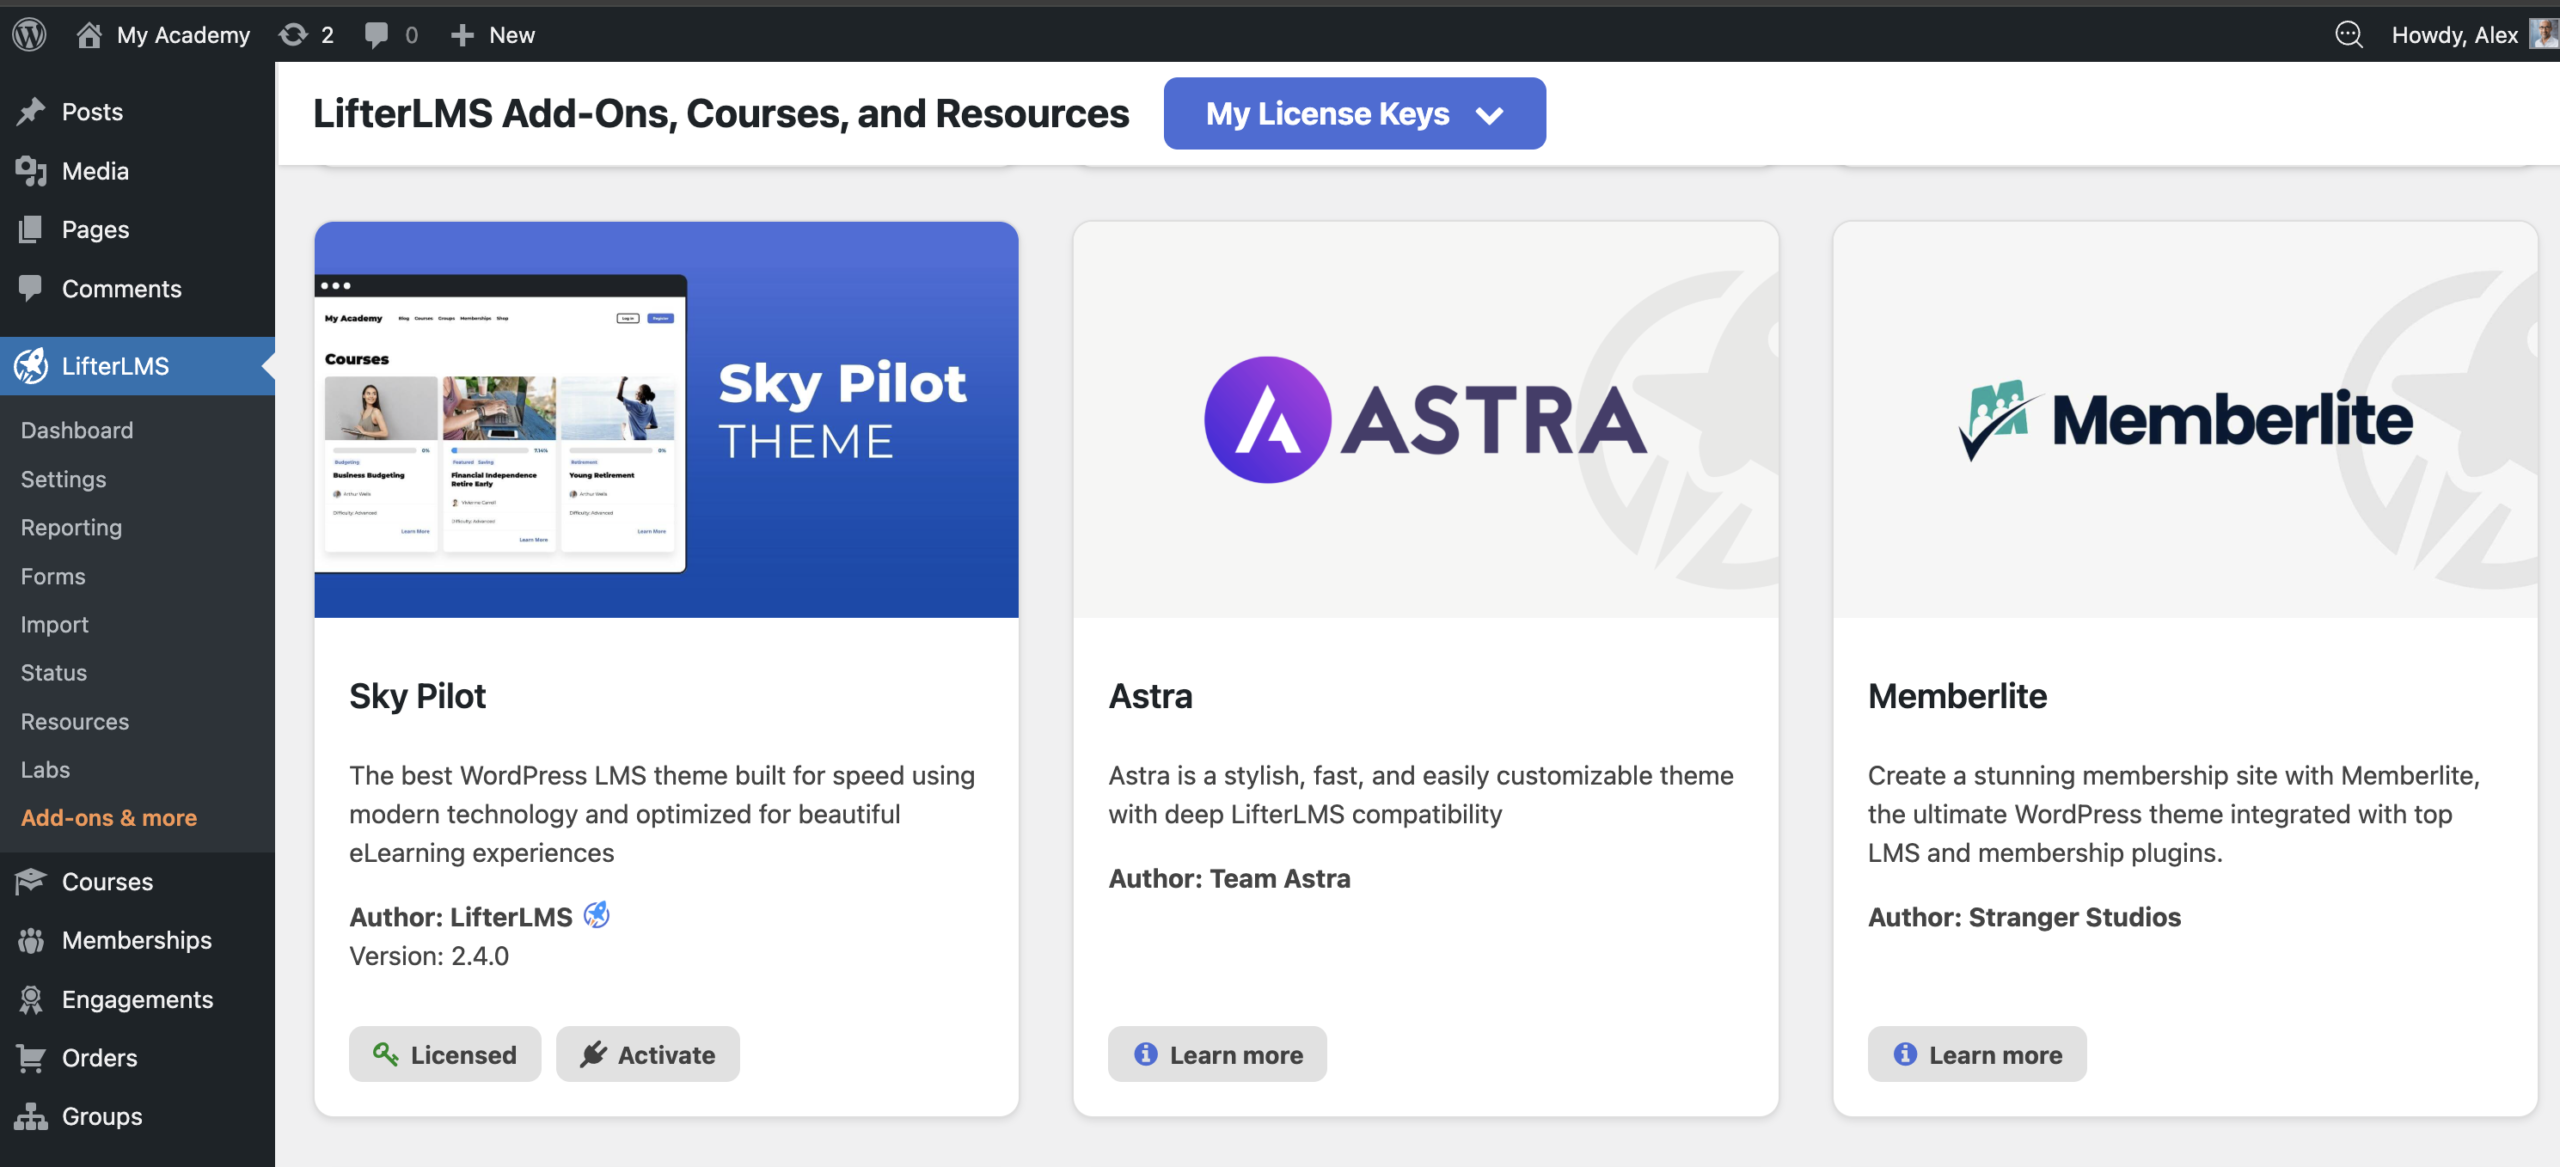Go to Reporting submenu

click(71, 527)
